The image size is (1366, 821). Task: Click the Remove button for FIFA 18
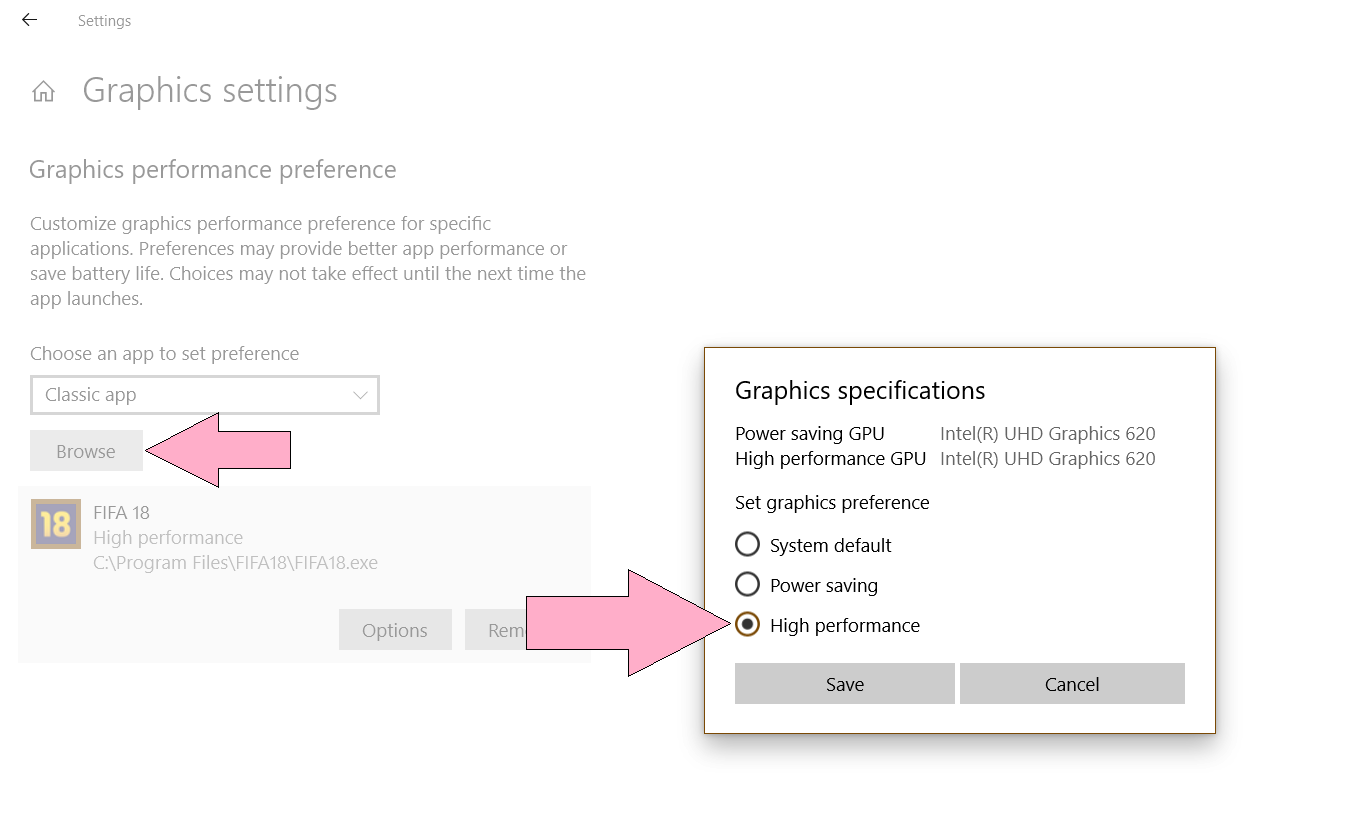pyautogui.click(x=496, y=630)
